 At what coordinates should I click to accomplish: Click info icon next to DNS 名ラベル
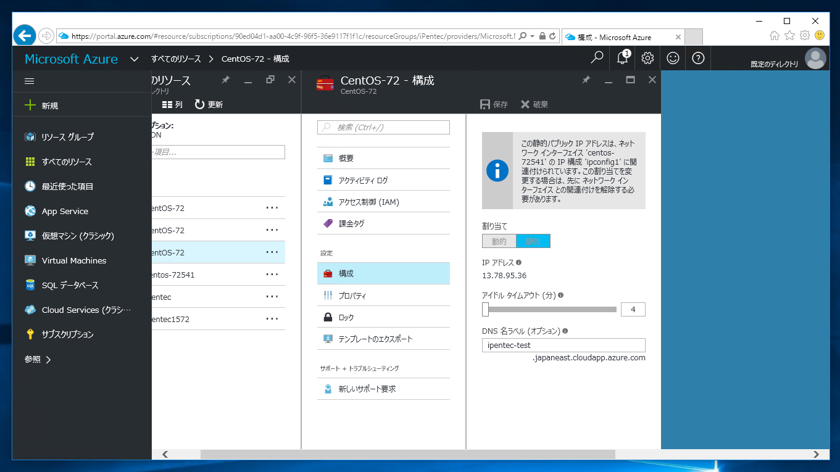(x=565, y=331)
